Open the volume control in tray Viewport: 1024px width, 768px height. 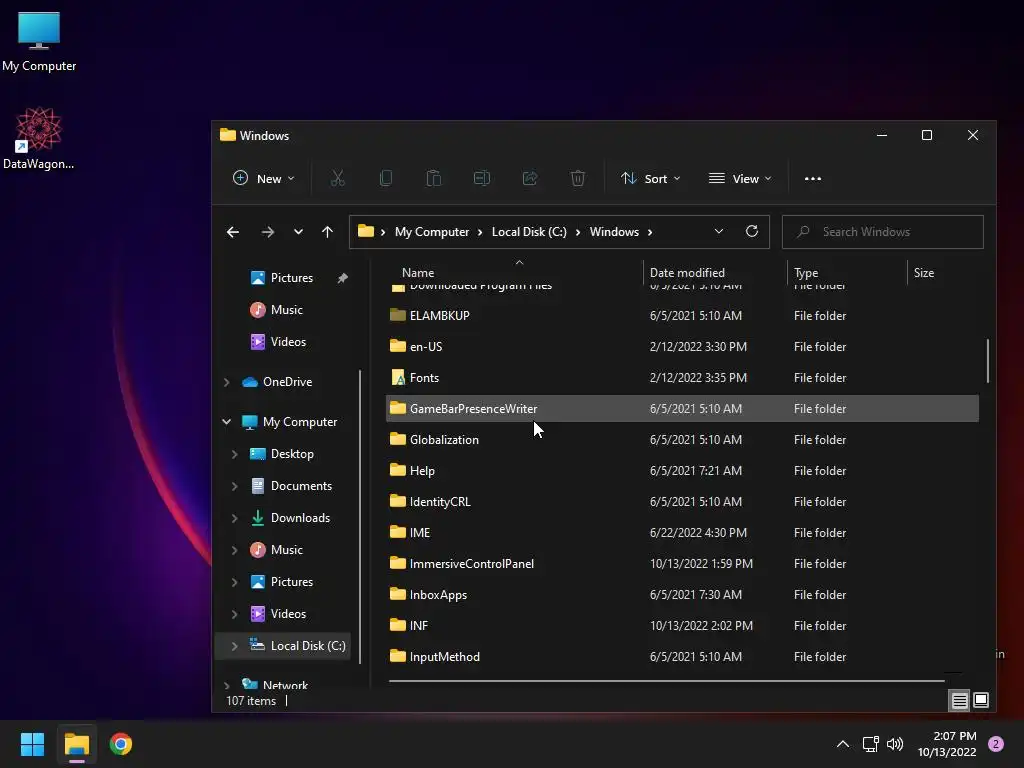pos(895,744)
